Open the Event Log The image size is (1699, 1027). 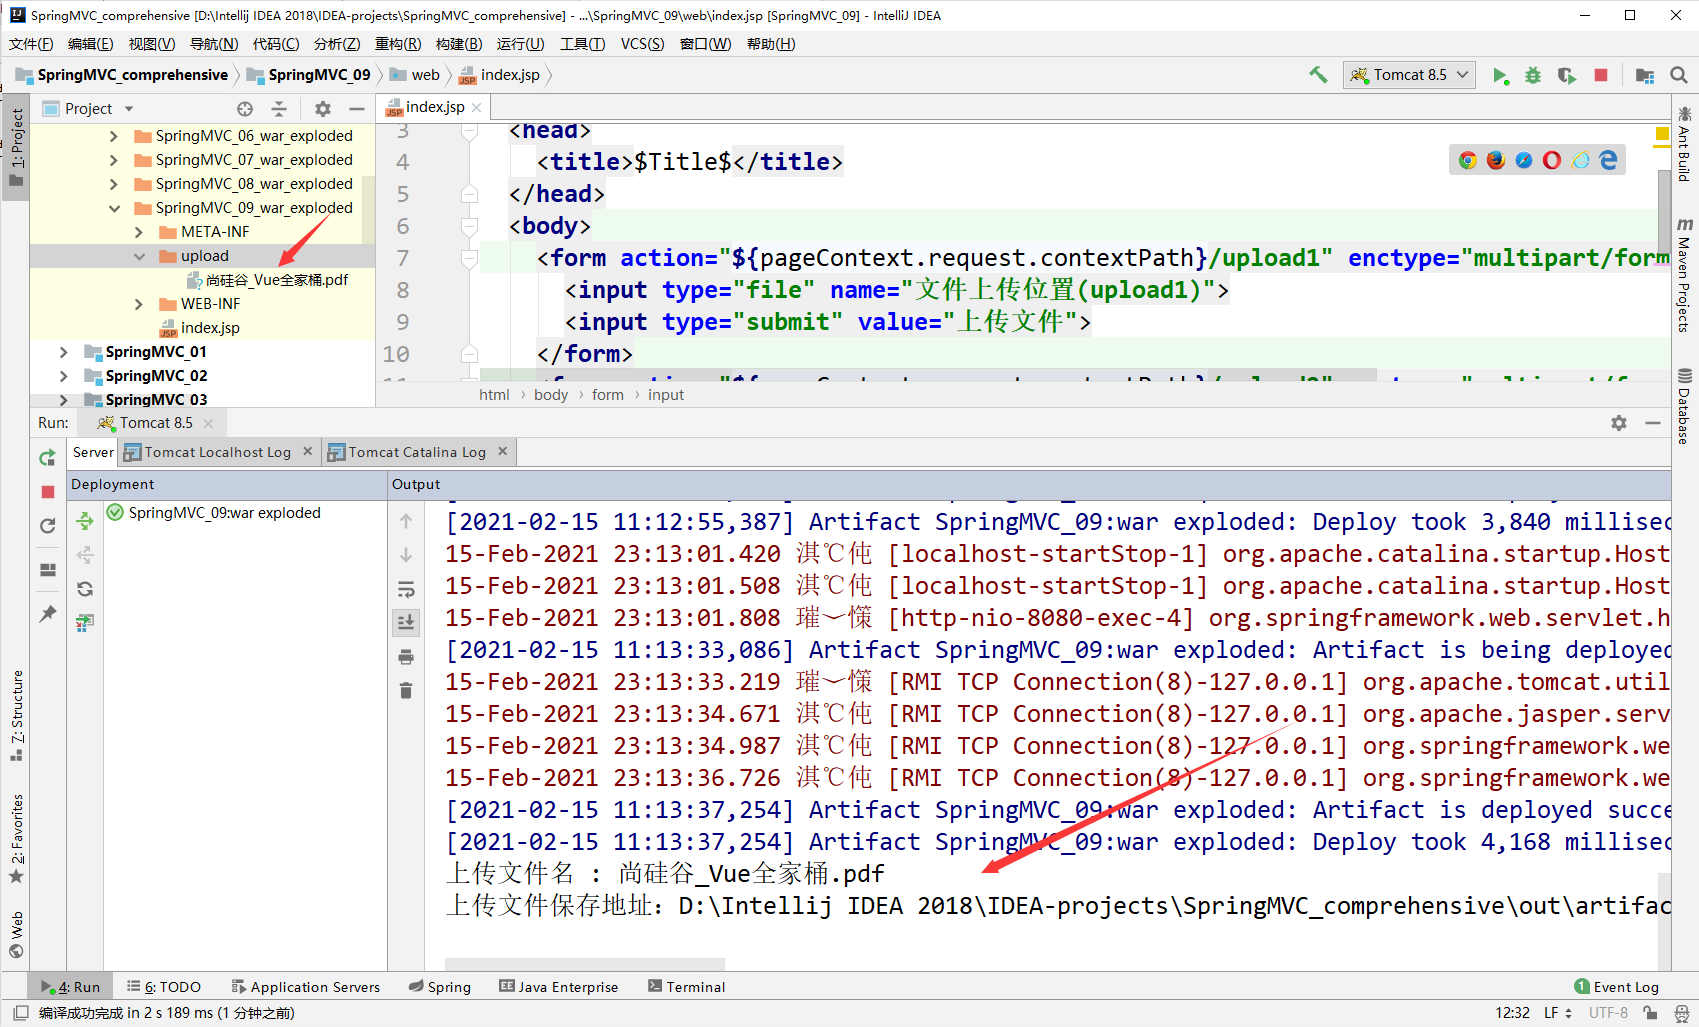[x=1616, y=987]
